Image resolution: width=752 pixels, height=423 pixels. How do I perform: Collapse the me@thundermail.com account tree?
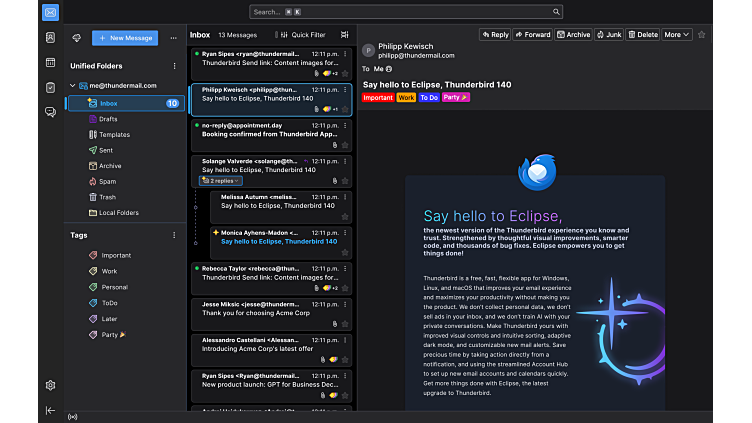click(x=72, y=86)
